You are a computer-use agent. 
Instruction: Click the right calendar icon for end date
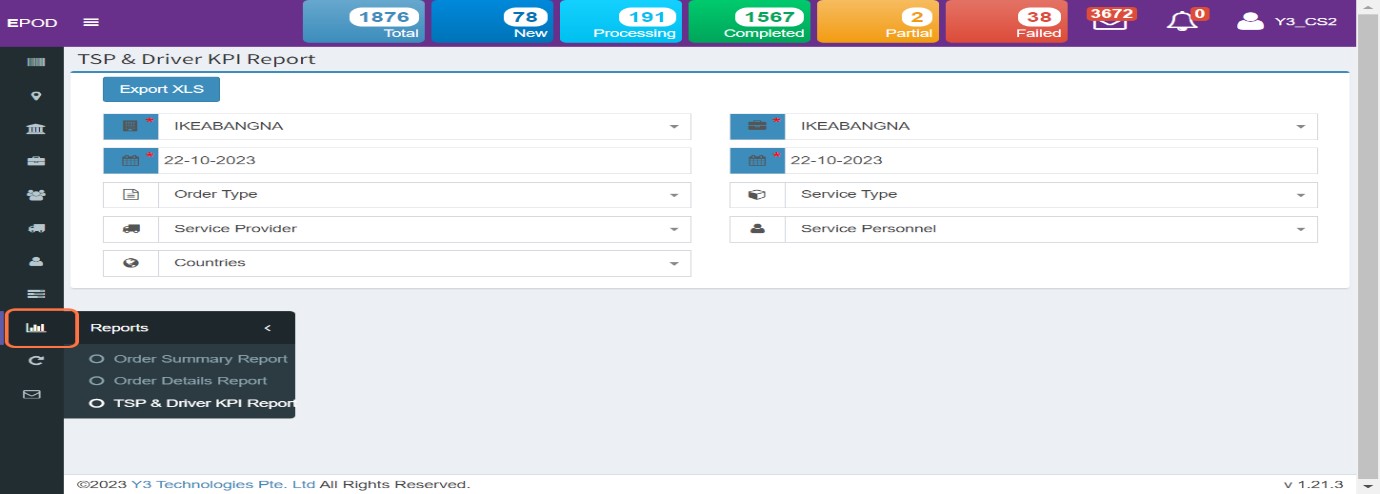click(x=758, y=160)
